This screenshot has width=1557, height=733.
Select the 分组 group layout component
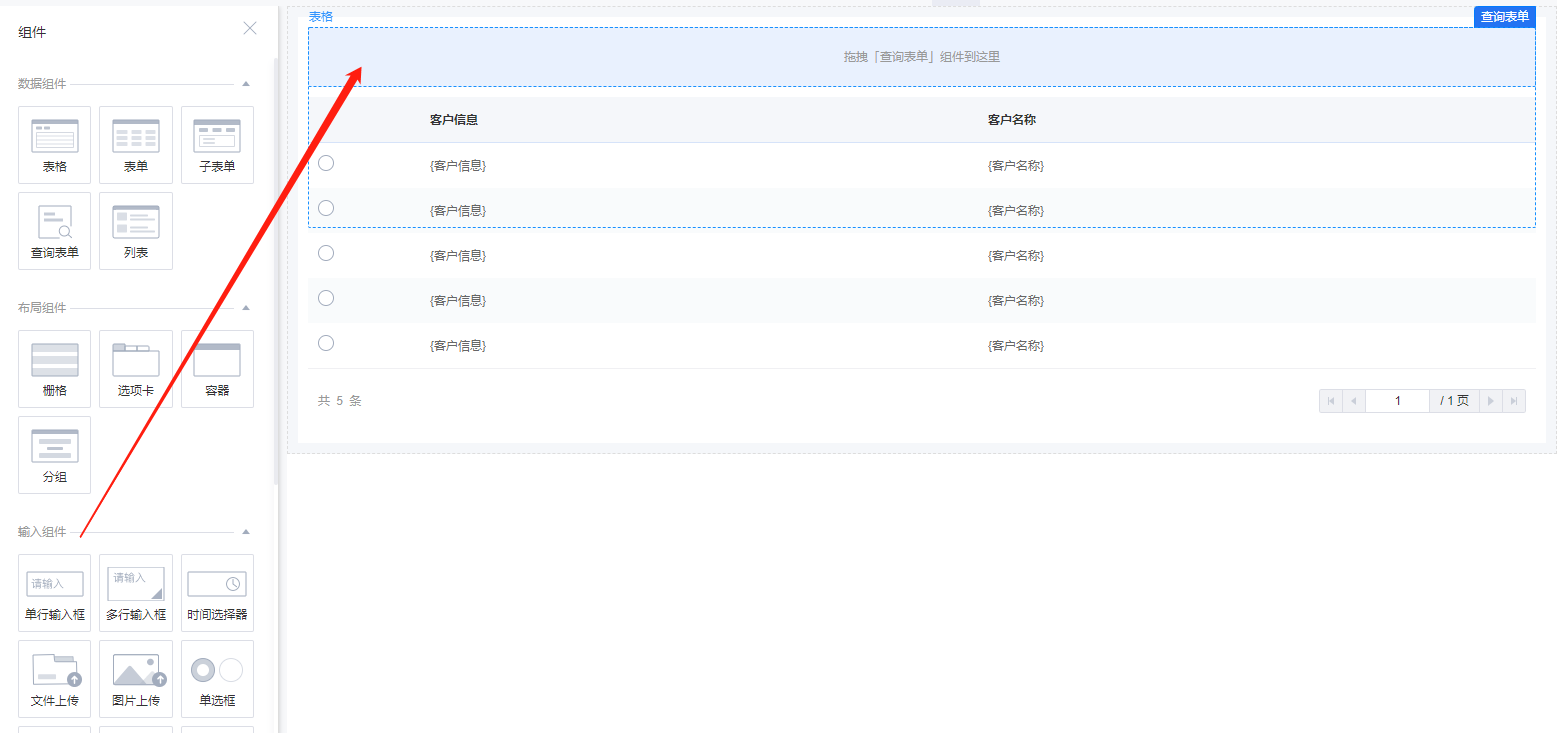(54, 455)
